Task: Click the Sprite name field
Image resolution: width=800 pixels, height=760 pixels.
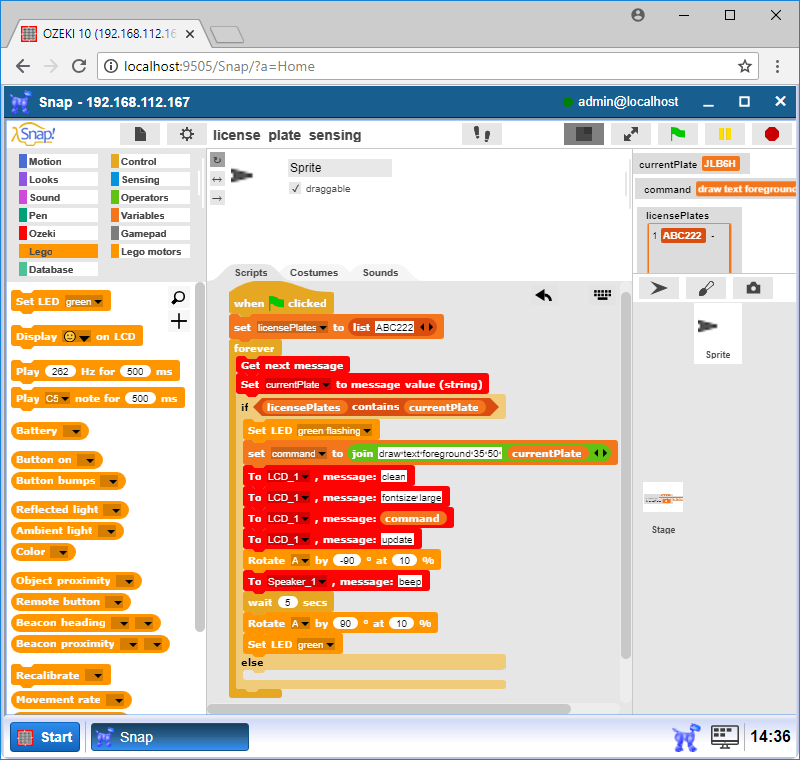Action: [x=339, y=168]
